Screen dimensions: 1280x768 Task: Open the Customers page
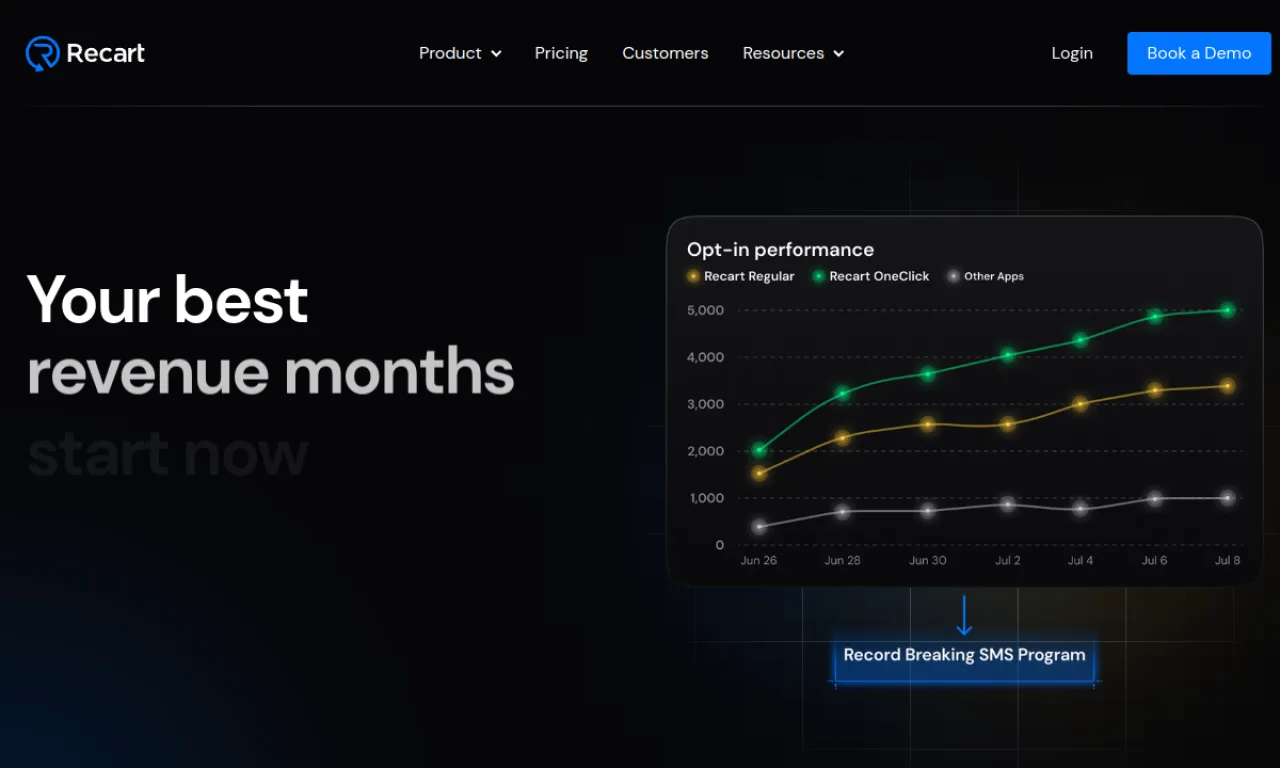(665, 53)
